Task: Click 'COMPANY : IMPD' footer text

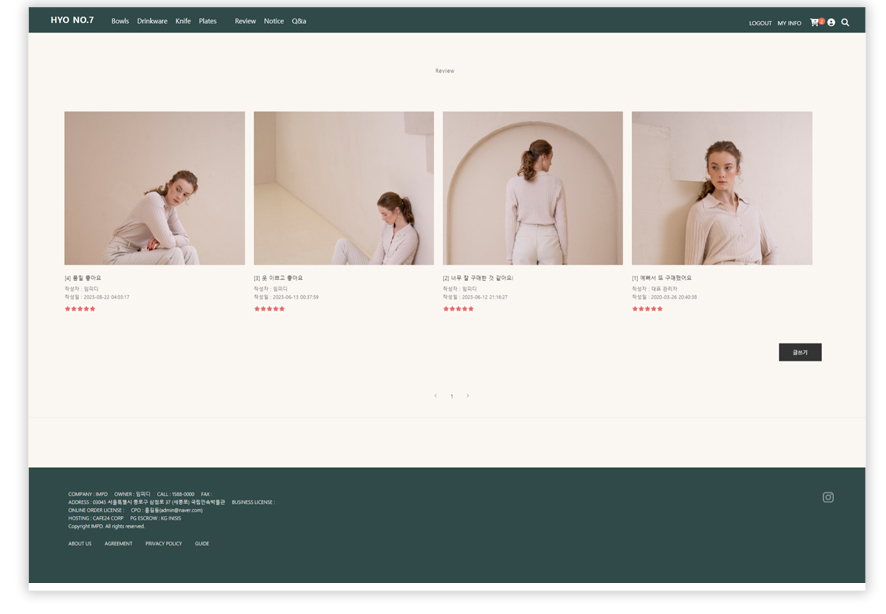Action: 88,494
